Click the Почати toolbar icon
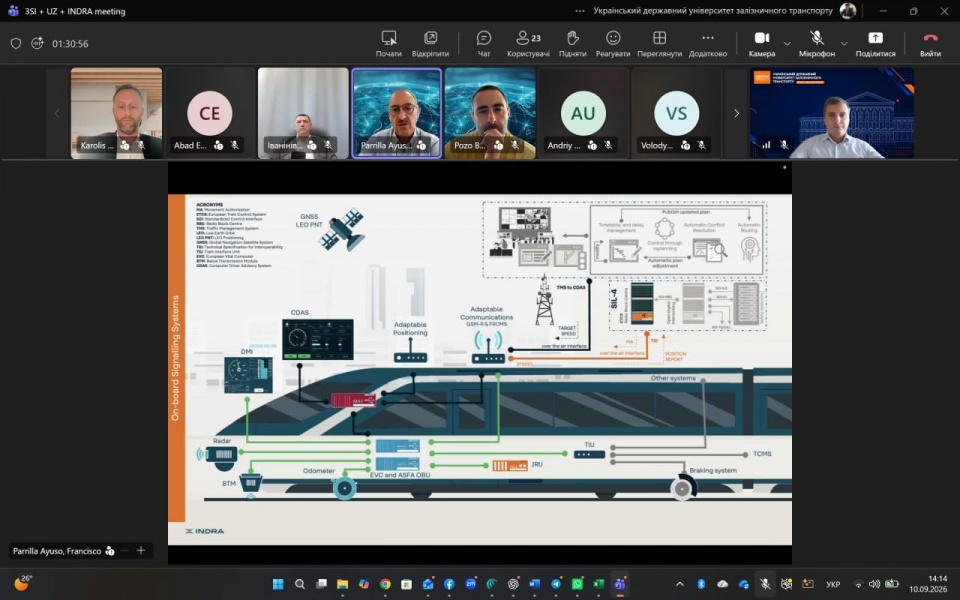The height and width of the screenshot is (600, 960). click(389, 43)
